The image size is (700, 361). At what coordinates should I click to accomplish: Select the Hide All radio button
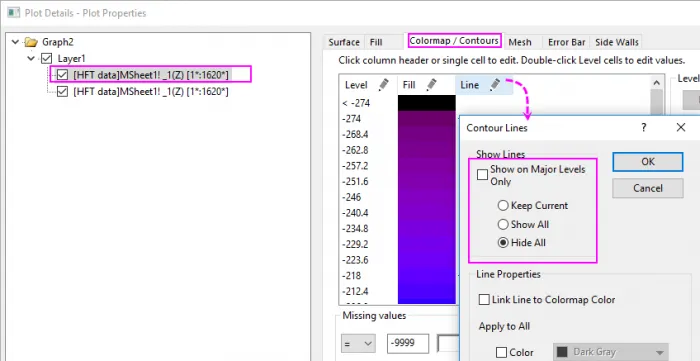coord(503,243)
